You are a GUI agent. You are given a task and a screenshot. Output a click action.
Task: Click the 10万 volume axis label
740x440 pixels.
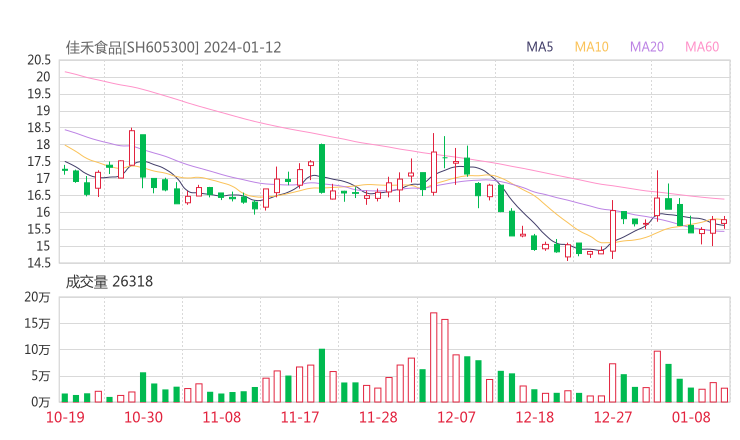(37, 350)
